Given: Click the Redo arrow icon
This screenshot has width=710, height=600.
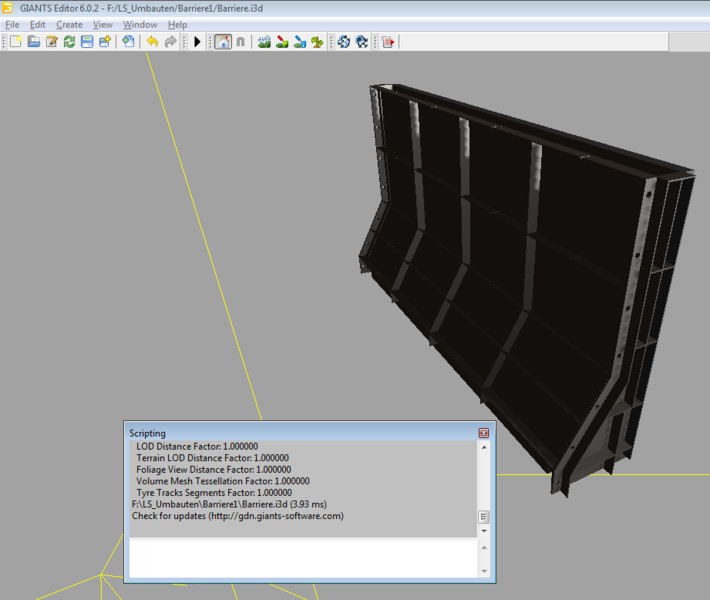Looking at the screenshot, I should (x=170, y=42).
